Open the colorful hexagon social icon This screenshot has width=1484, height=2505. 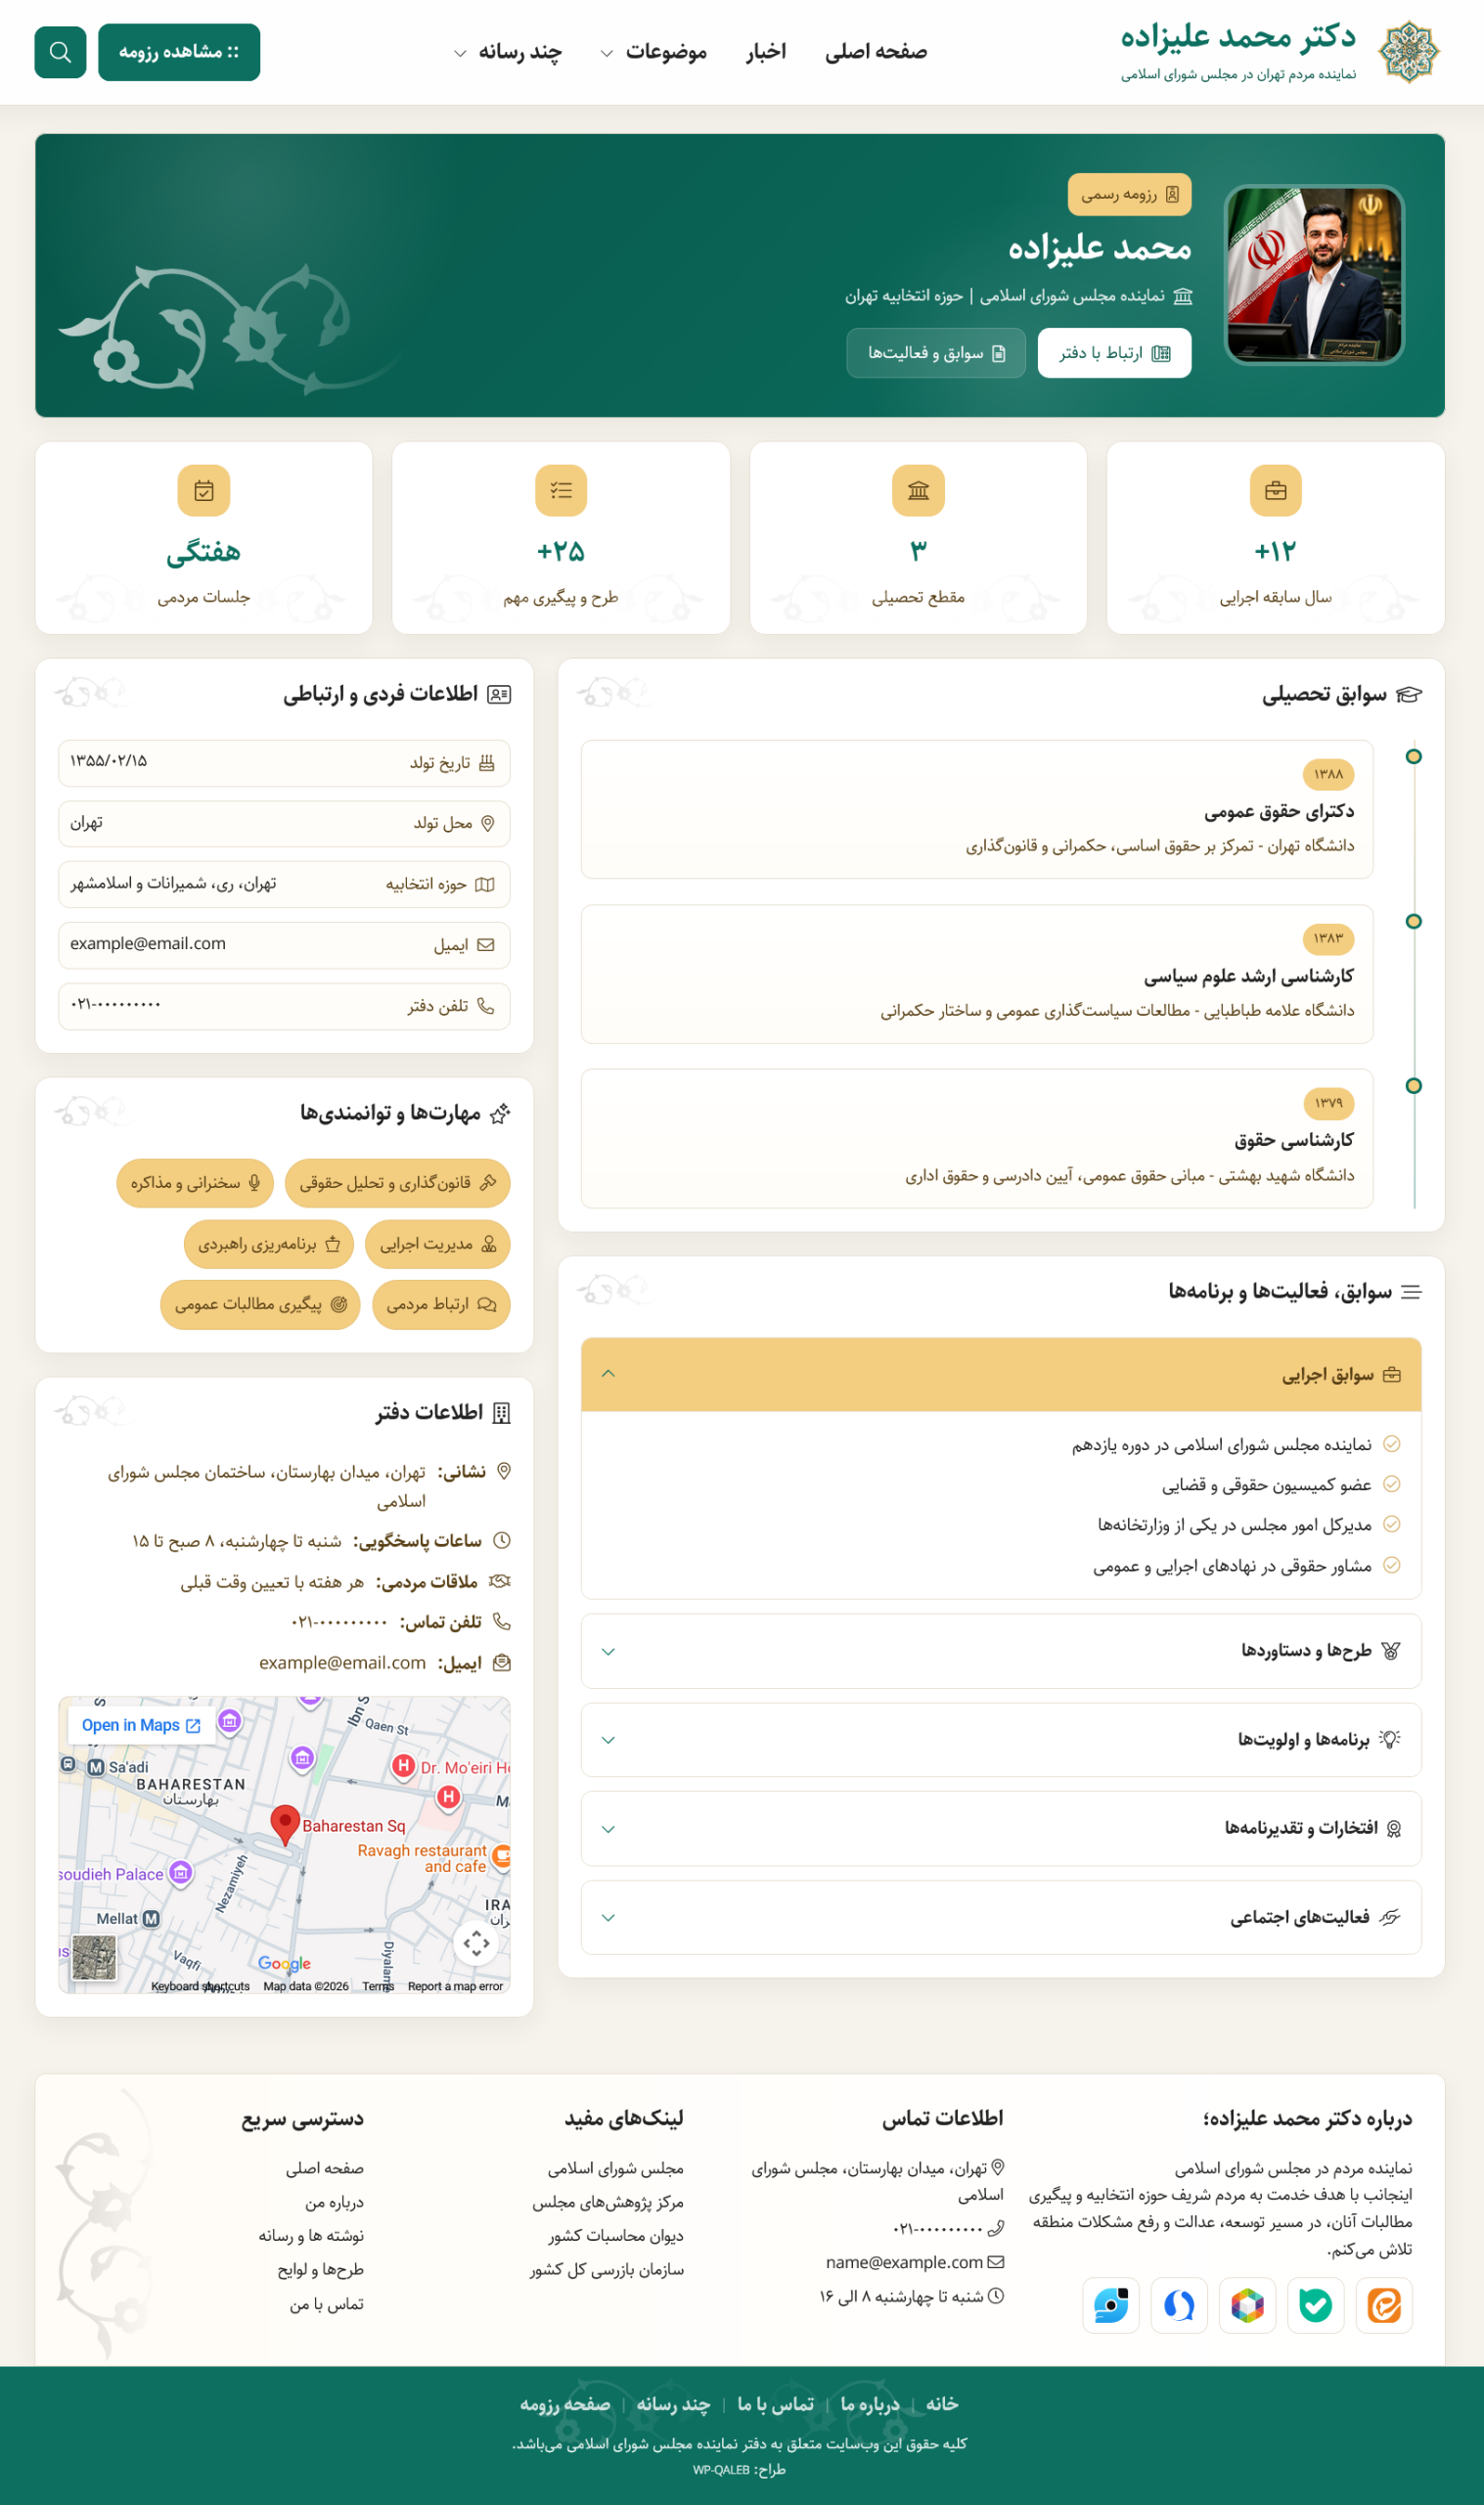pos(1247,2306)
